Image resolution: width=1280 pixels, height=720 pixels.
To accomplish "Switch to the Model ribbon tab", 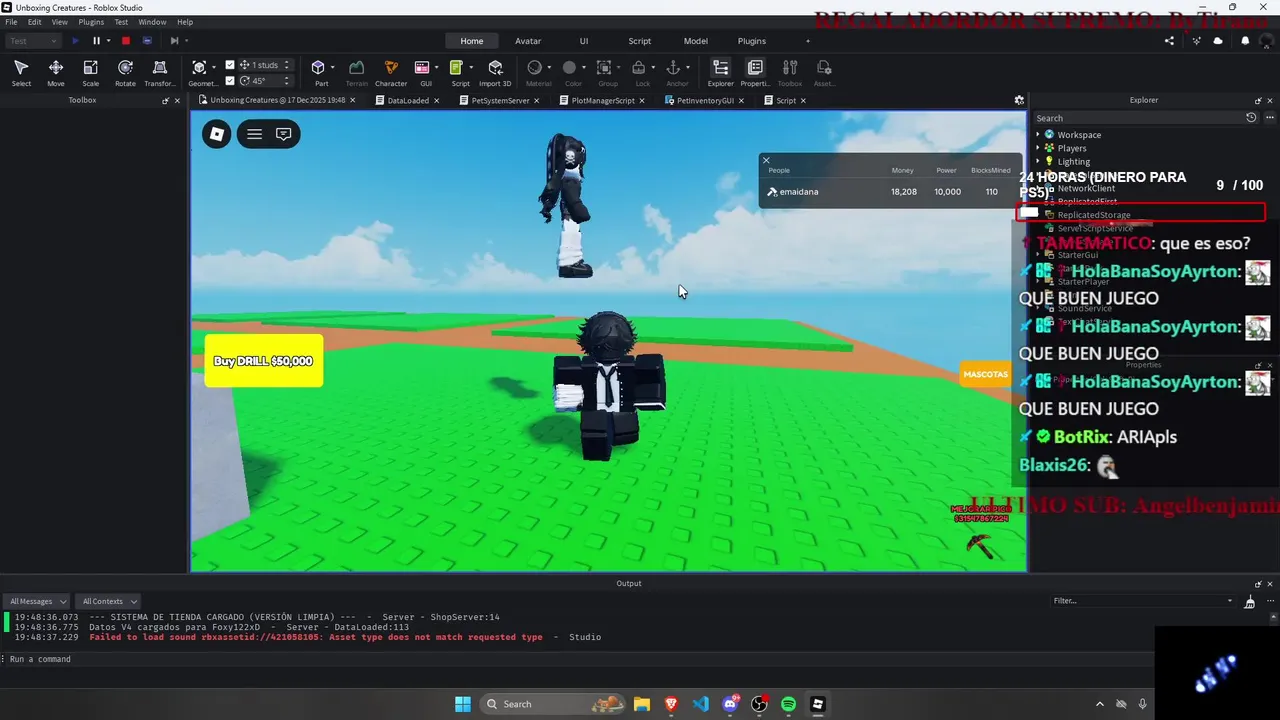I will [x=696, y=41].
